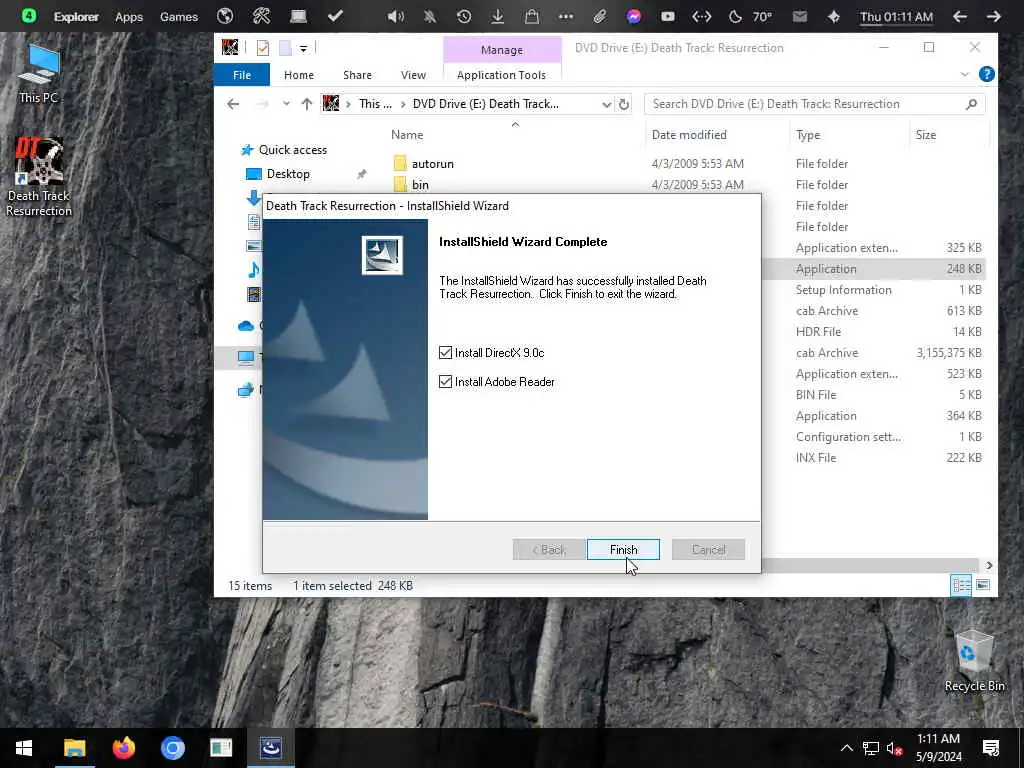Launch Firefox from the taskbar
Screen dimensions: 1024x768
123,748
